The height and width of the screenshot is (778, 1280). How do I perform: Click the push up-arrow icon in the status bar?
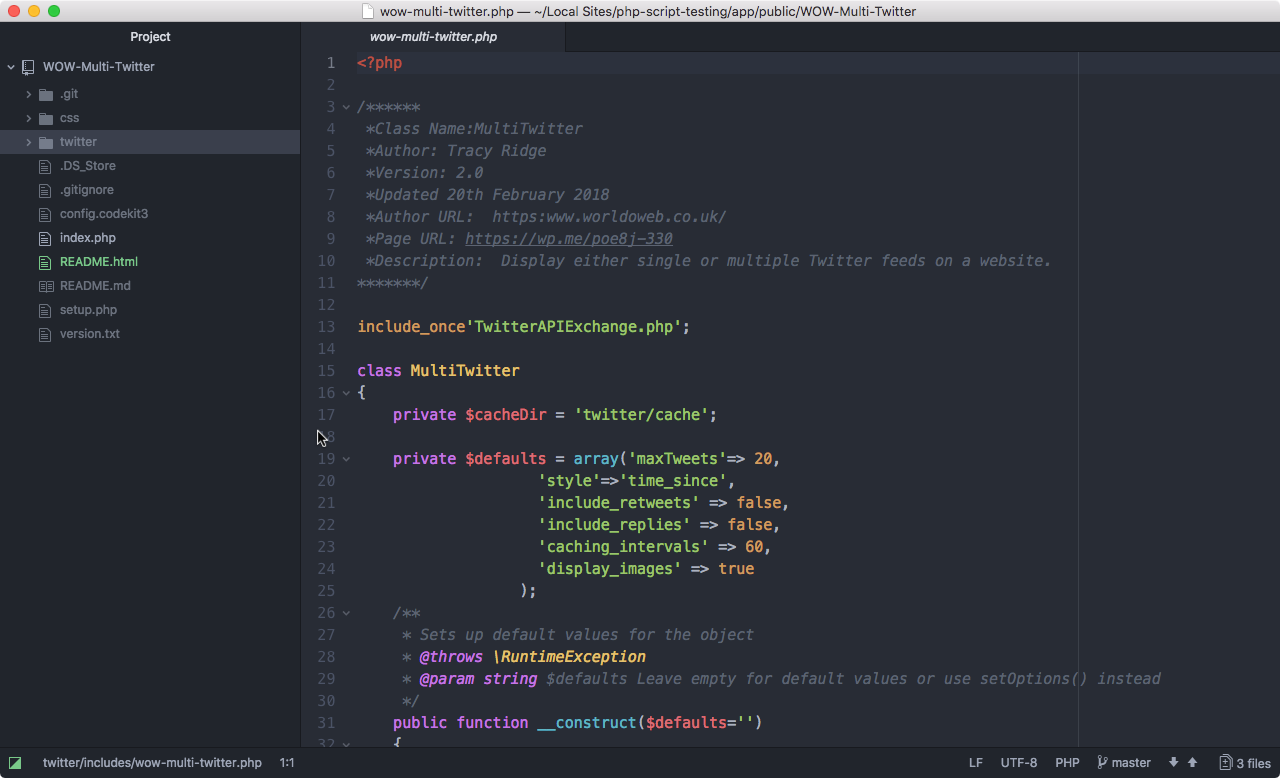(1193, 762)
